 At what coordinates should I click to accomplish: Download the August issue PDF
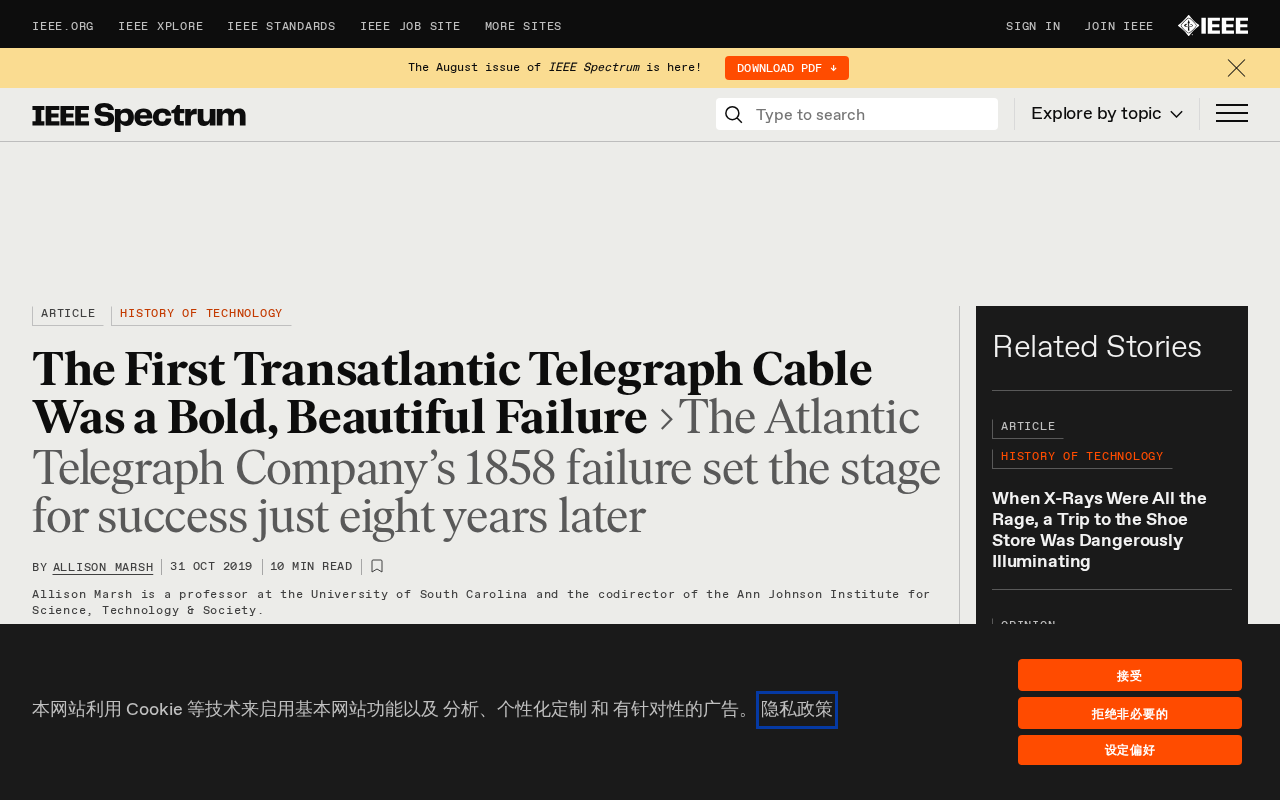[787, 68]
